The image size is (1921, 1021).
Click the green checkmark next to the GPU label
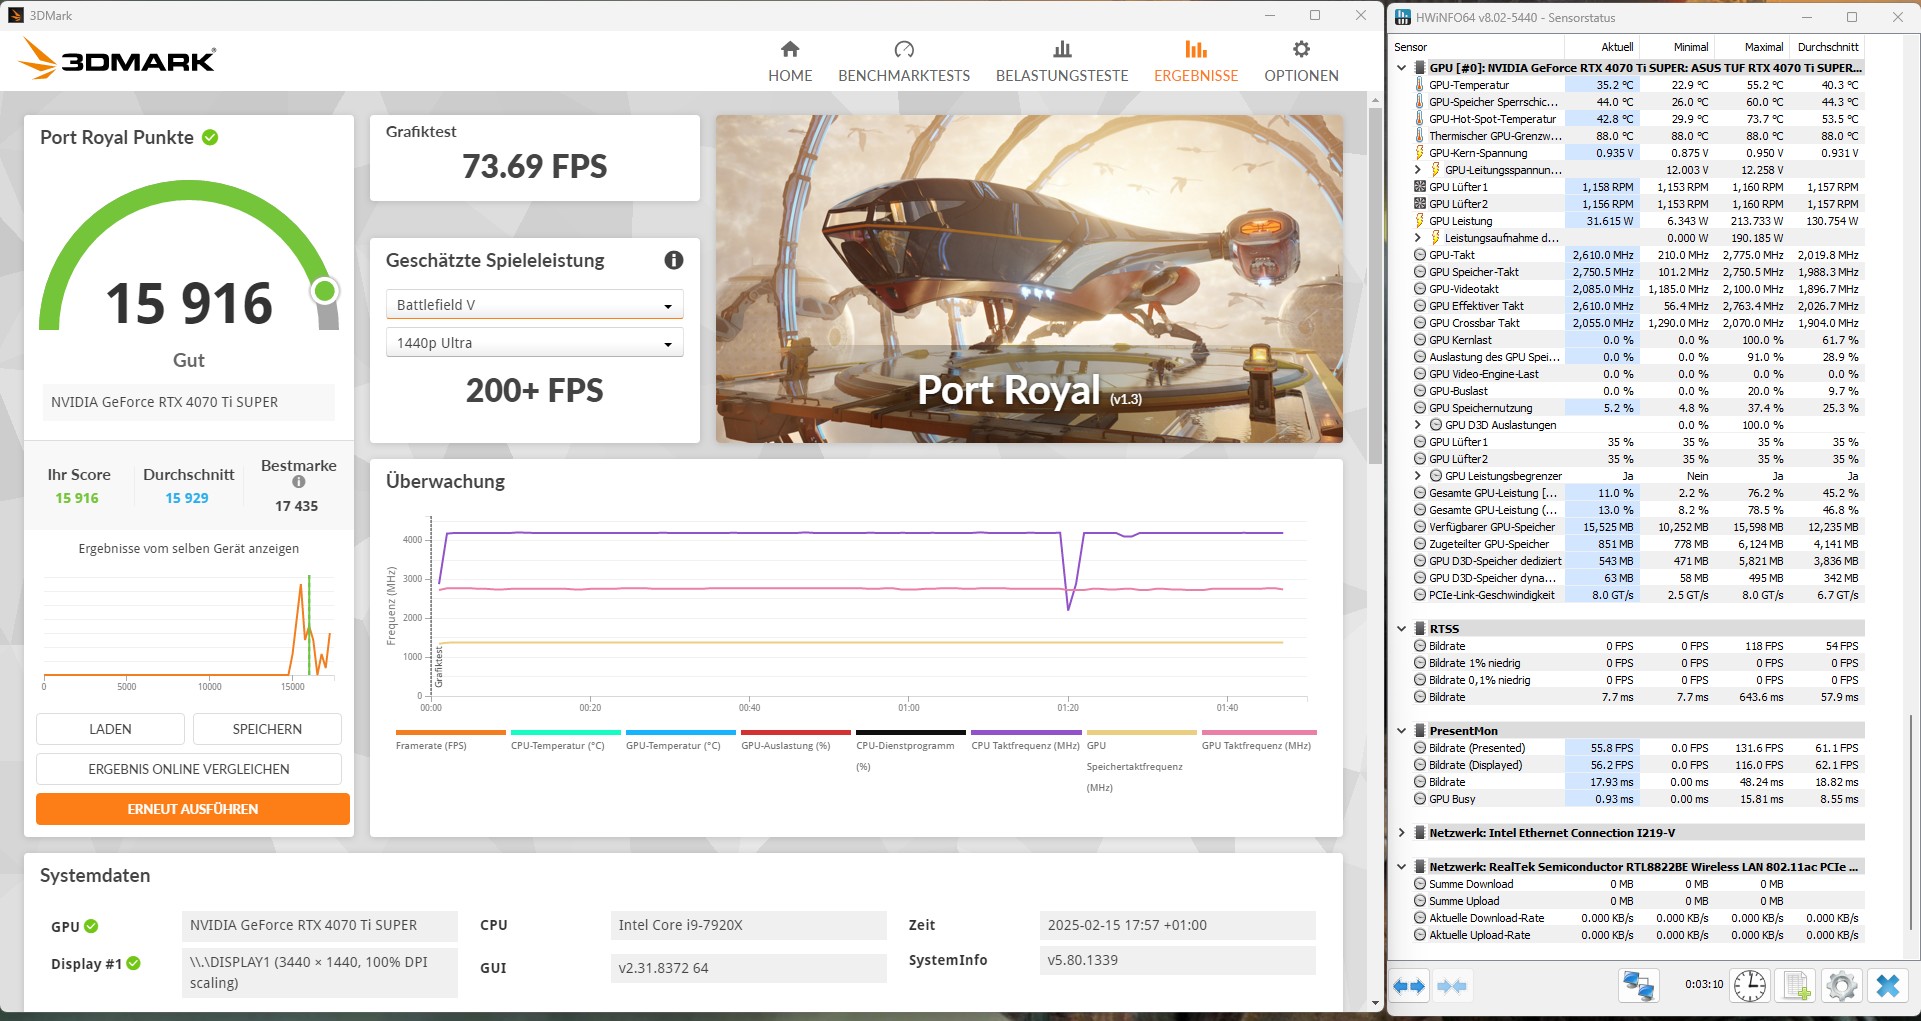pyautogui.click(x=91, y=926)
